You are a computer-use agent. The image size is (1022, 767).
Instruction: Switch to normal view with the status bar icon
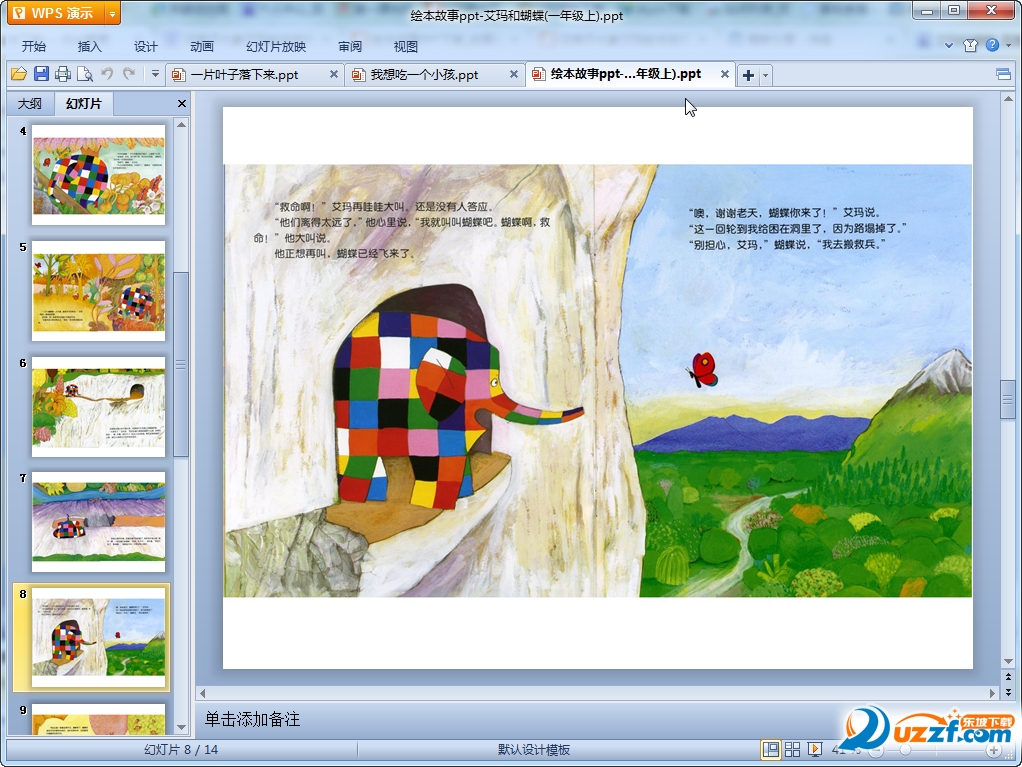click(770, 750)
